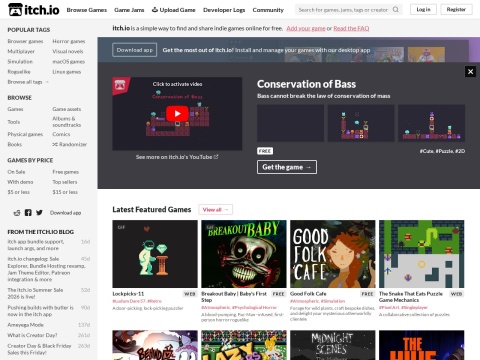
Task: Open Good Folk Cafe game thumbnail
Action: [333, 254]
